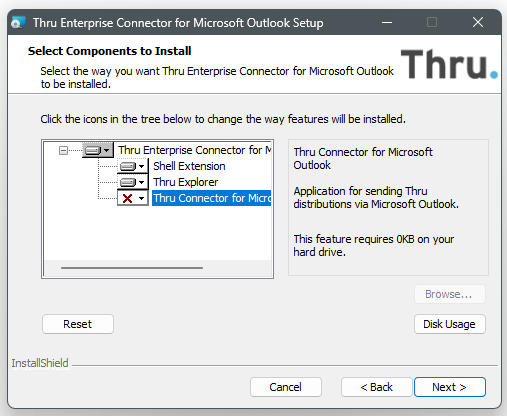Click the disabled Browse... button

(x=449, y=294)
